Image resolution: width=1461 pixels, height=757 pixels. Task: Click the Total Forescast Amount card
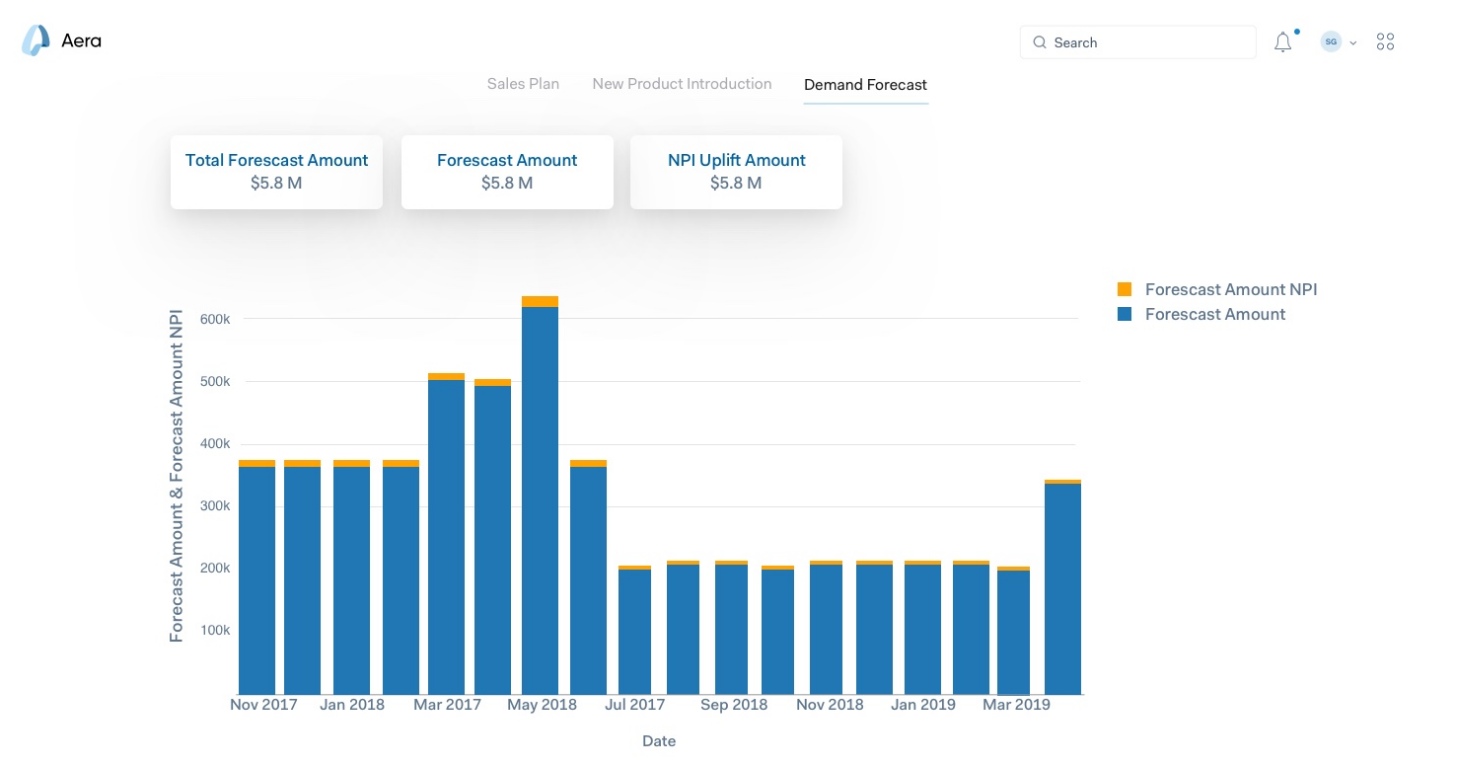(x=276, y=171)
